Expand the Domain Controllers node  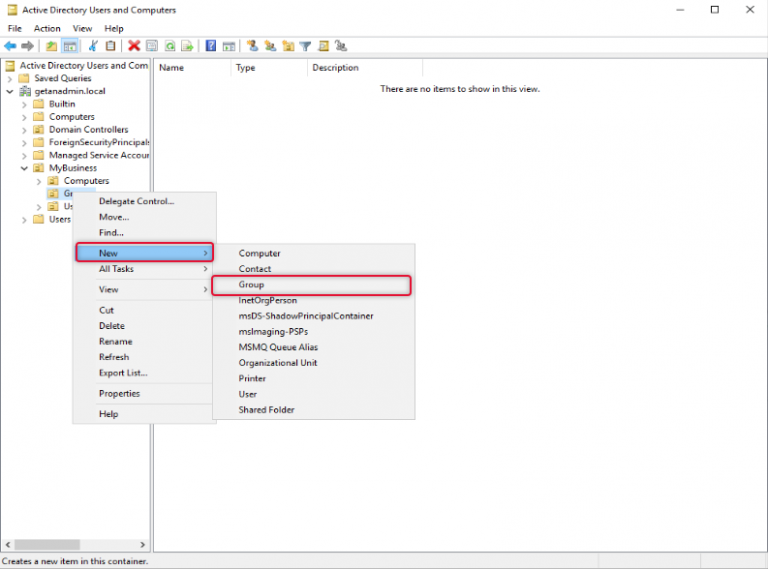[24, 130]
